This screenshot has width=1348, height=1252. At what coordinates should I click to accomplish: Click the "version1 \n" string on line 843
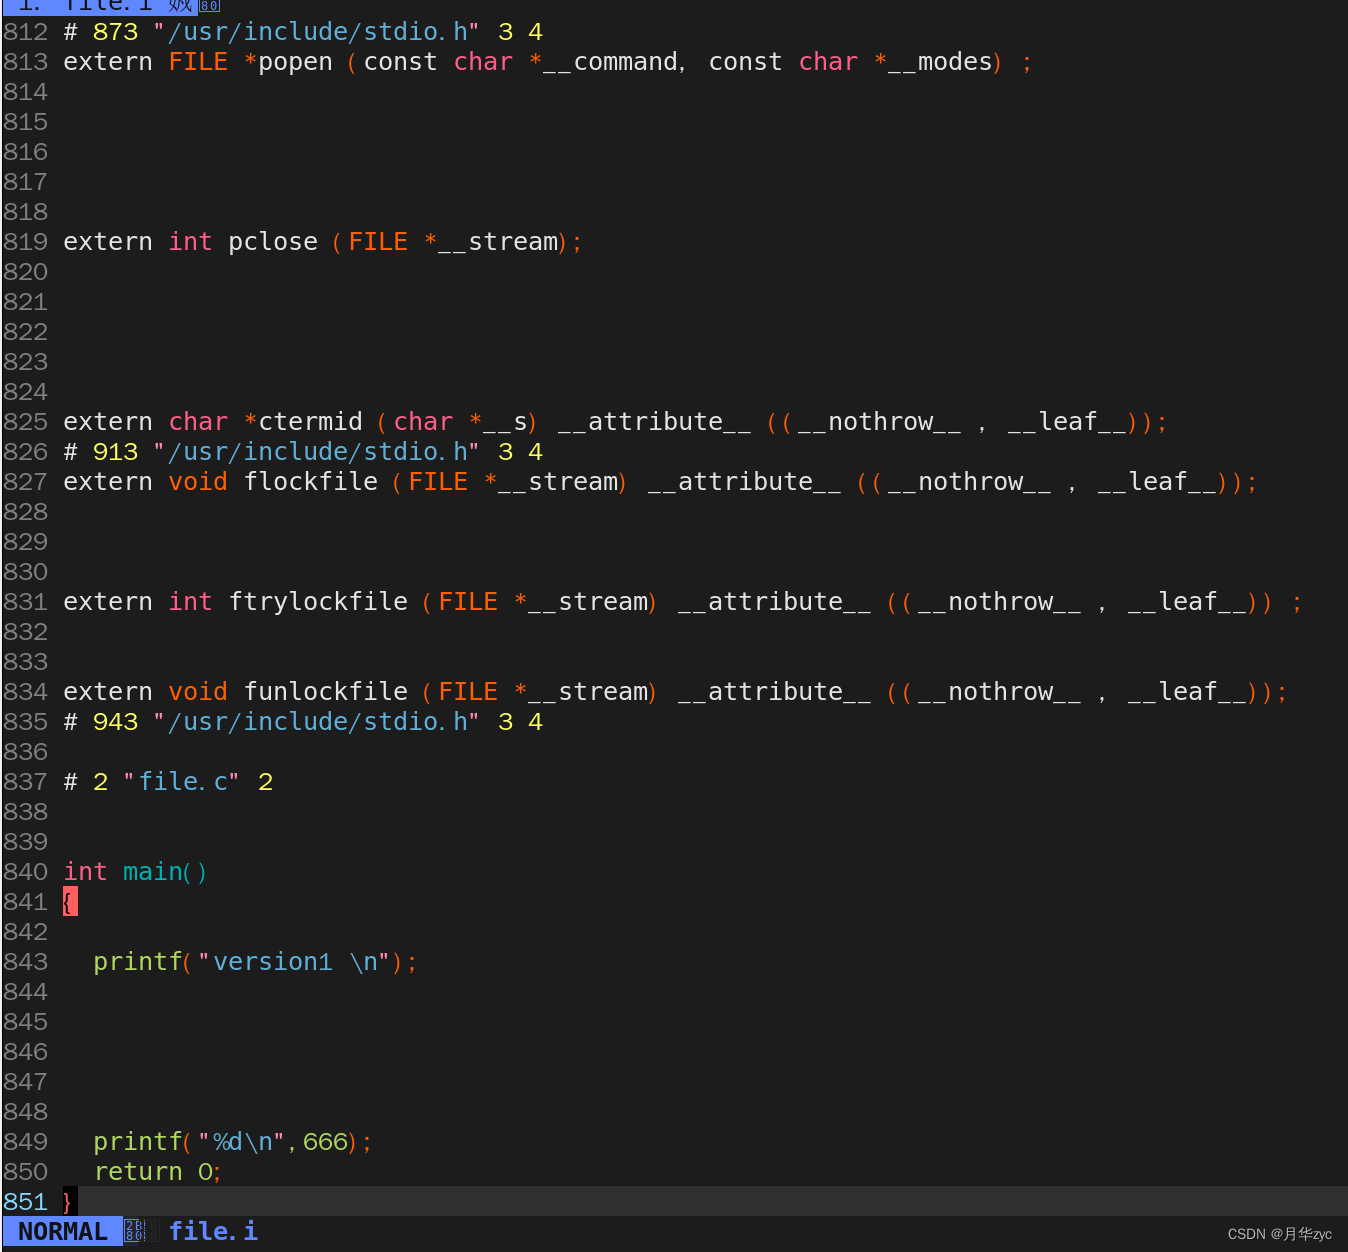pyautogui.click(x=294, y=962)
